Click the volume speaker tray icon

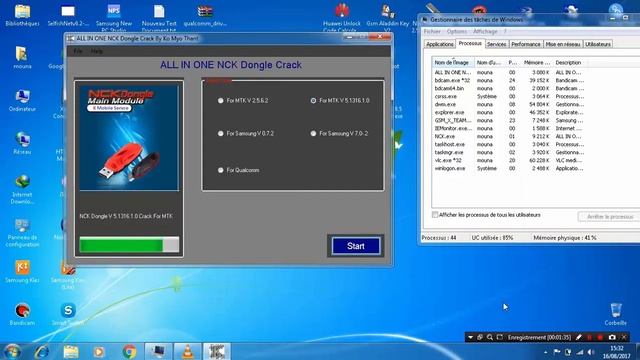coord(591,352)
